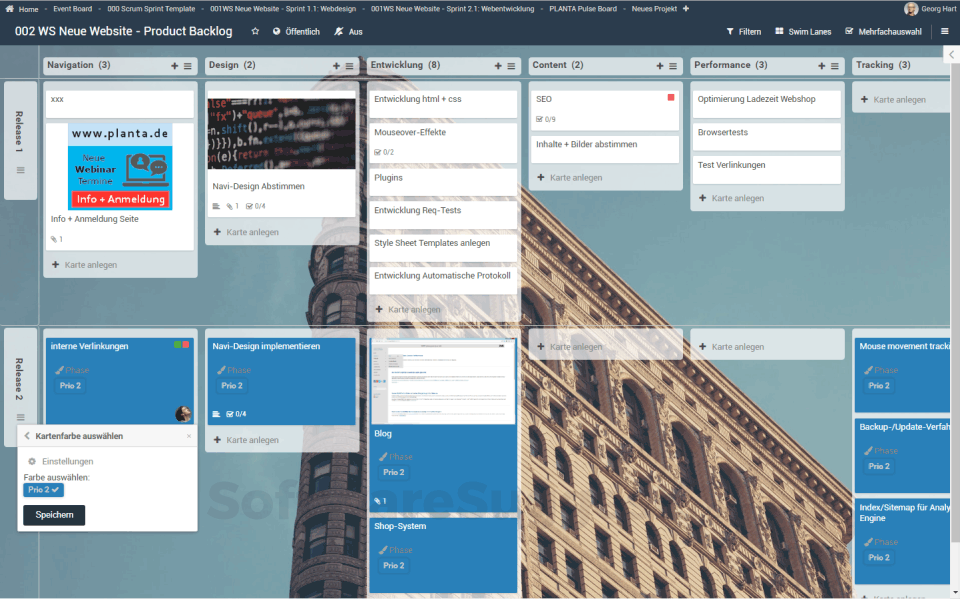Open the Test Verlinkungen card
960x599 pixels.
point(767,170)
